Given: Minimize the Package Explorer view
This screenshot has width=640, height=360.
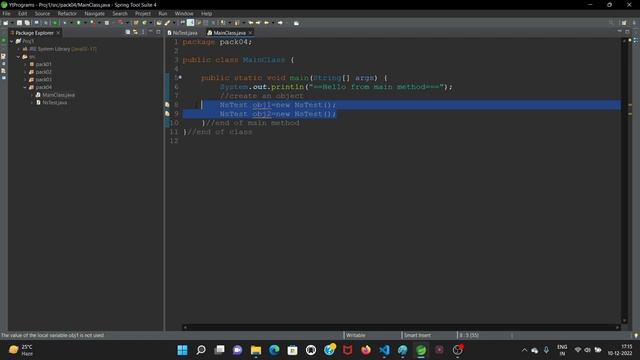Looking at the screenshot, I should tap(151, 32).
